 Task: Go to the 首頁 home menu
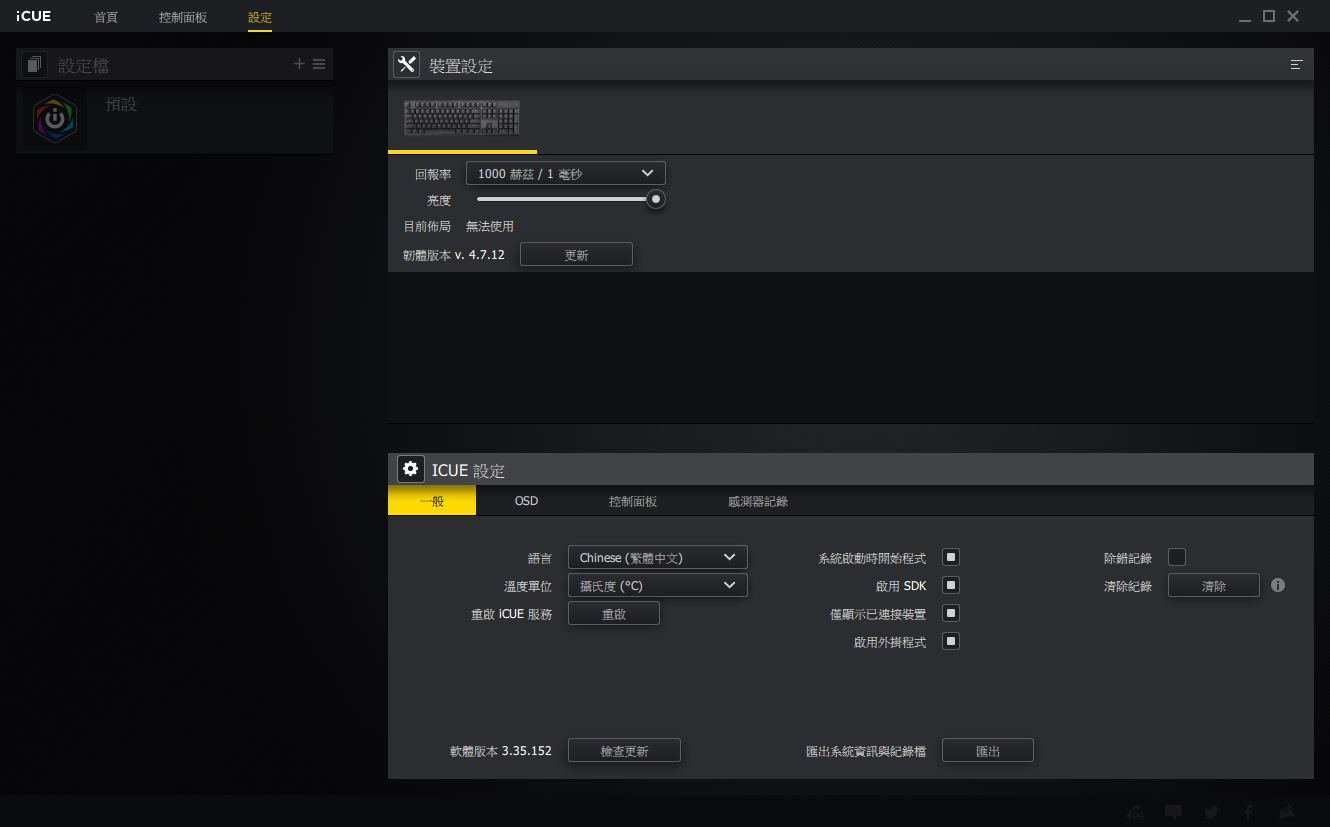pos(106,18)
